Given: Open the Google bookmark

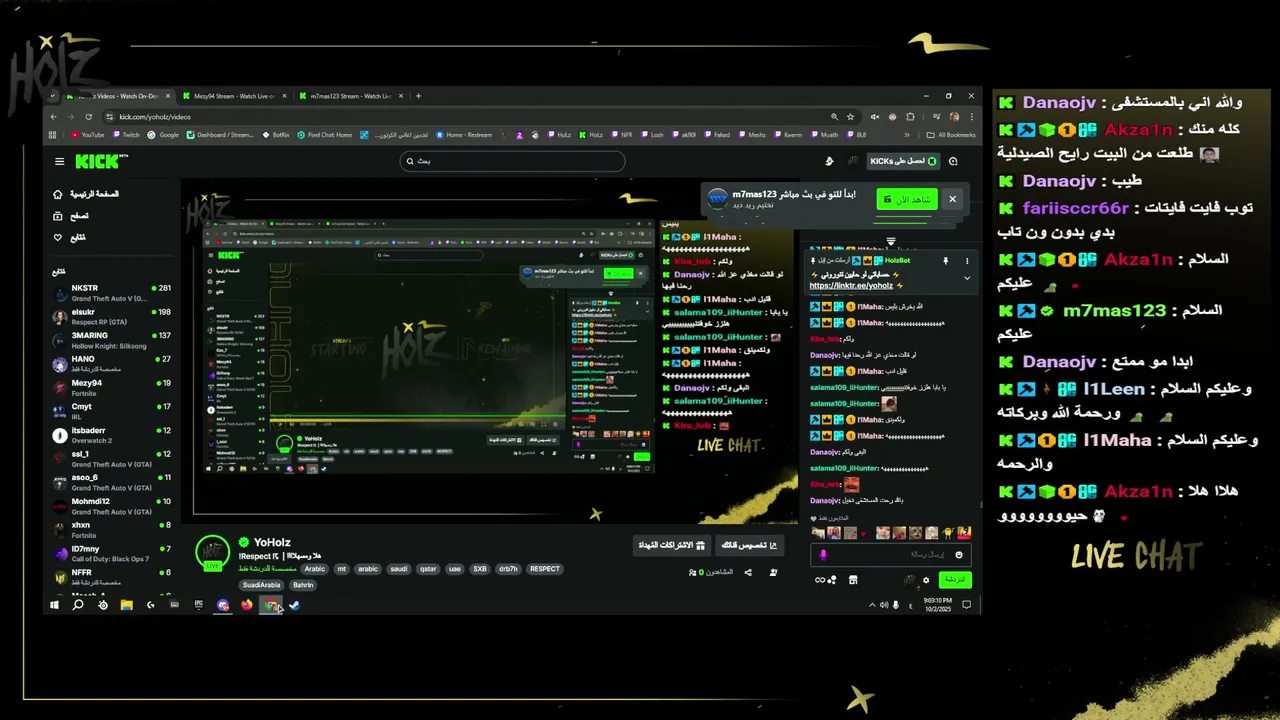Looking at the screenshot, I should pyautogui.click(x=164, y=135).
